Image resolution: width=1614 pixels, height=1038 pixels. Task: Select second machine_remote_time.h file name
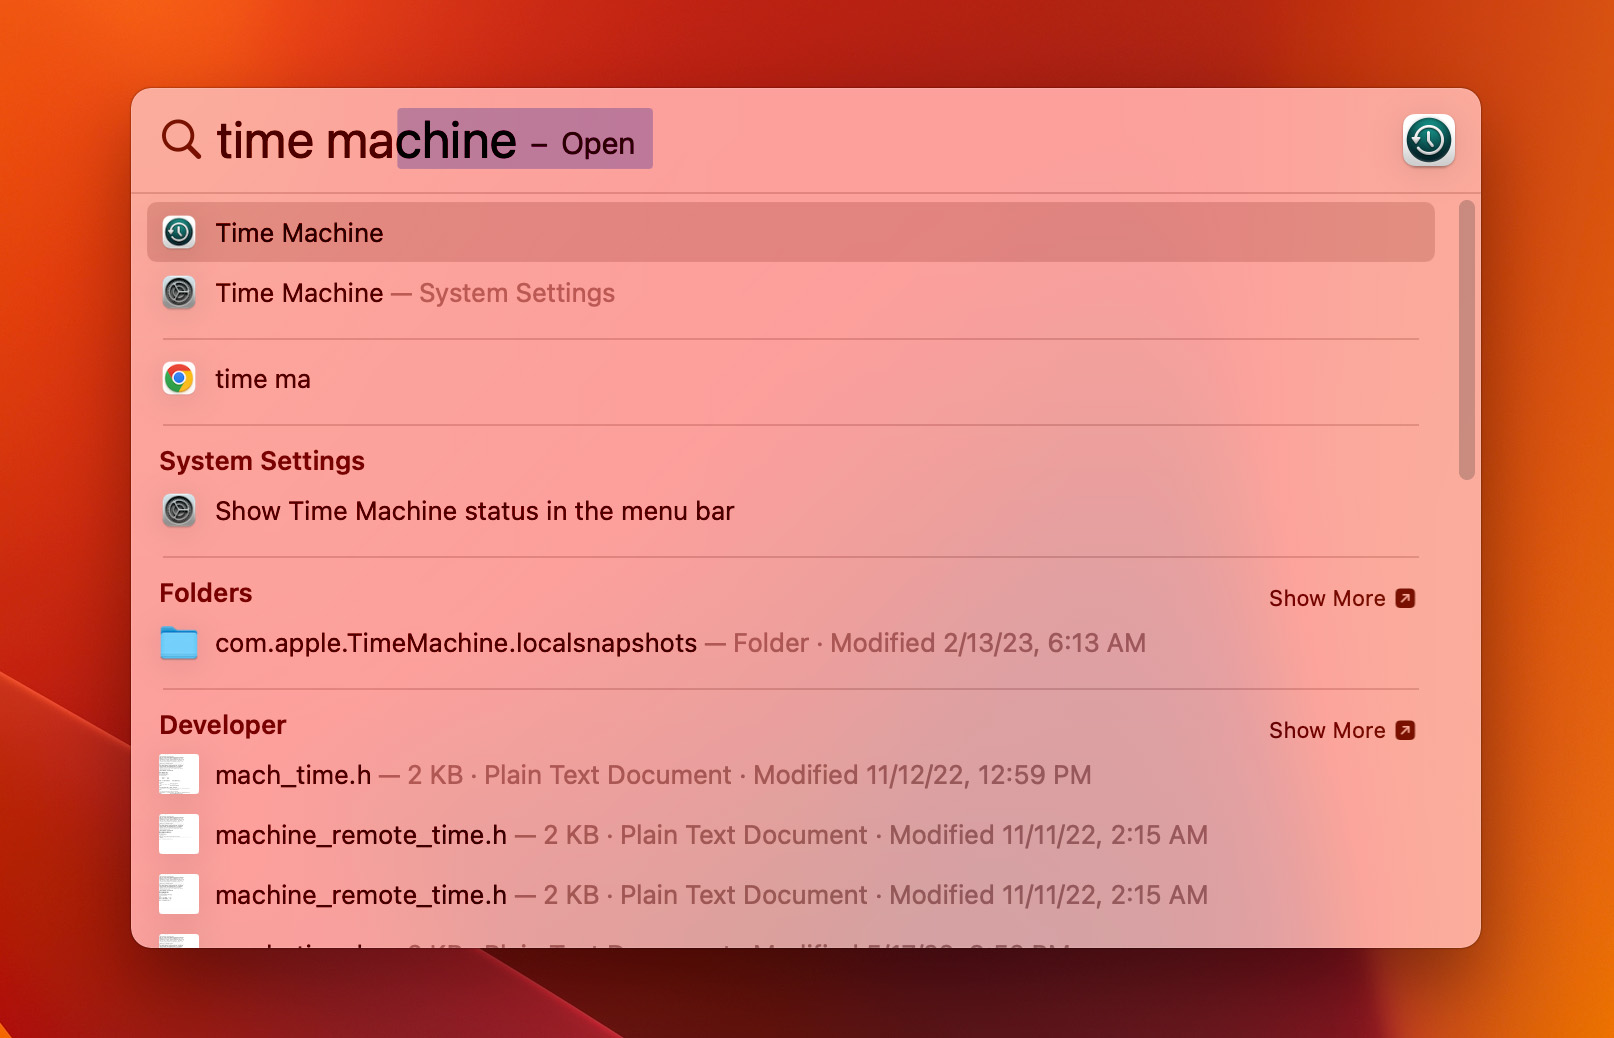(x=361, y=895)
